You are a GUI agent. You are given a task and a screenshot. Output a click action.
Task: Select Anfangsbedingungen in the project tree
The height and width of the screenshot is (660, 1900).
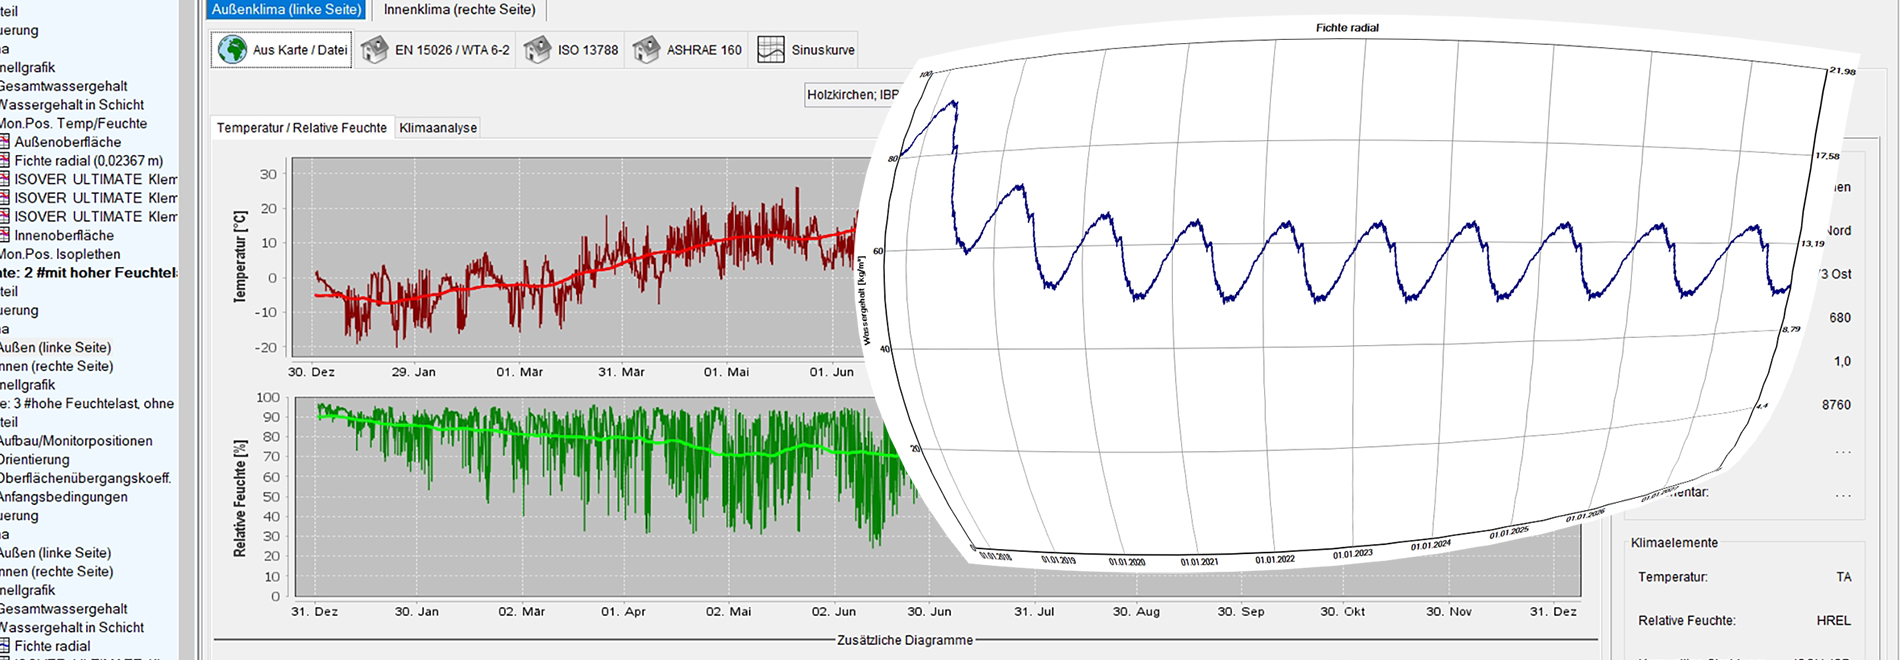[64, 497]
